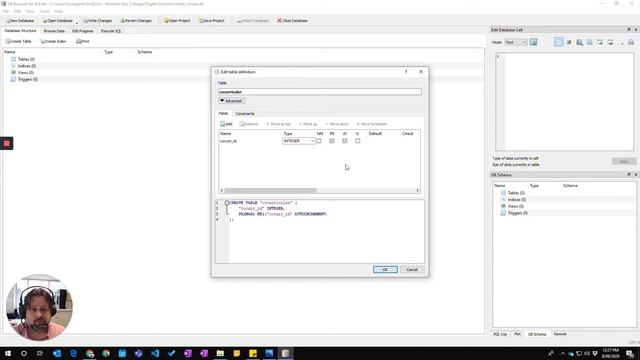Select Views (0) in the DB Schema panel
Screen dimensions: 640x360
[x=516, y=206]
